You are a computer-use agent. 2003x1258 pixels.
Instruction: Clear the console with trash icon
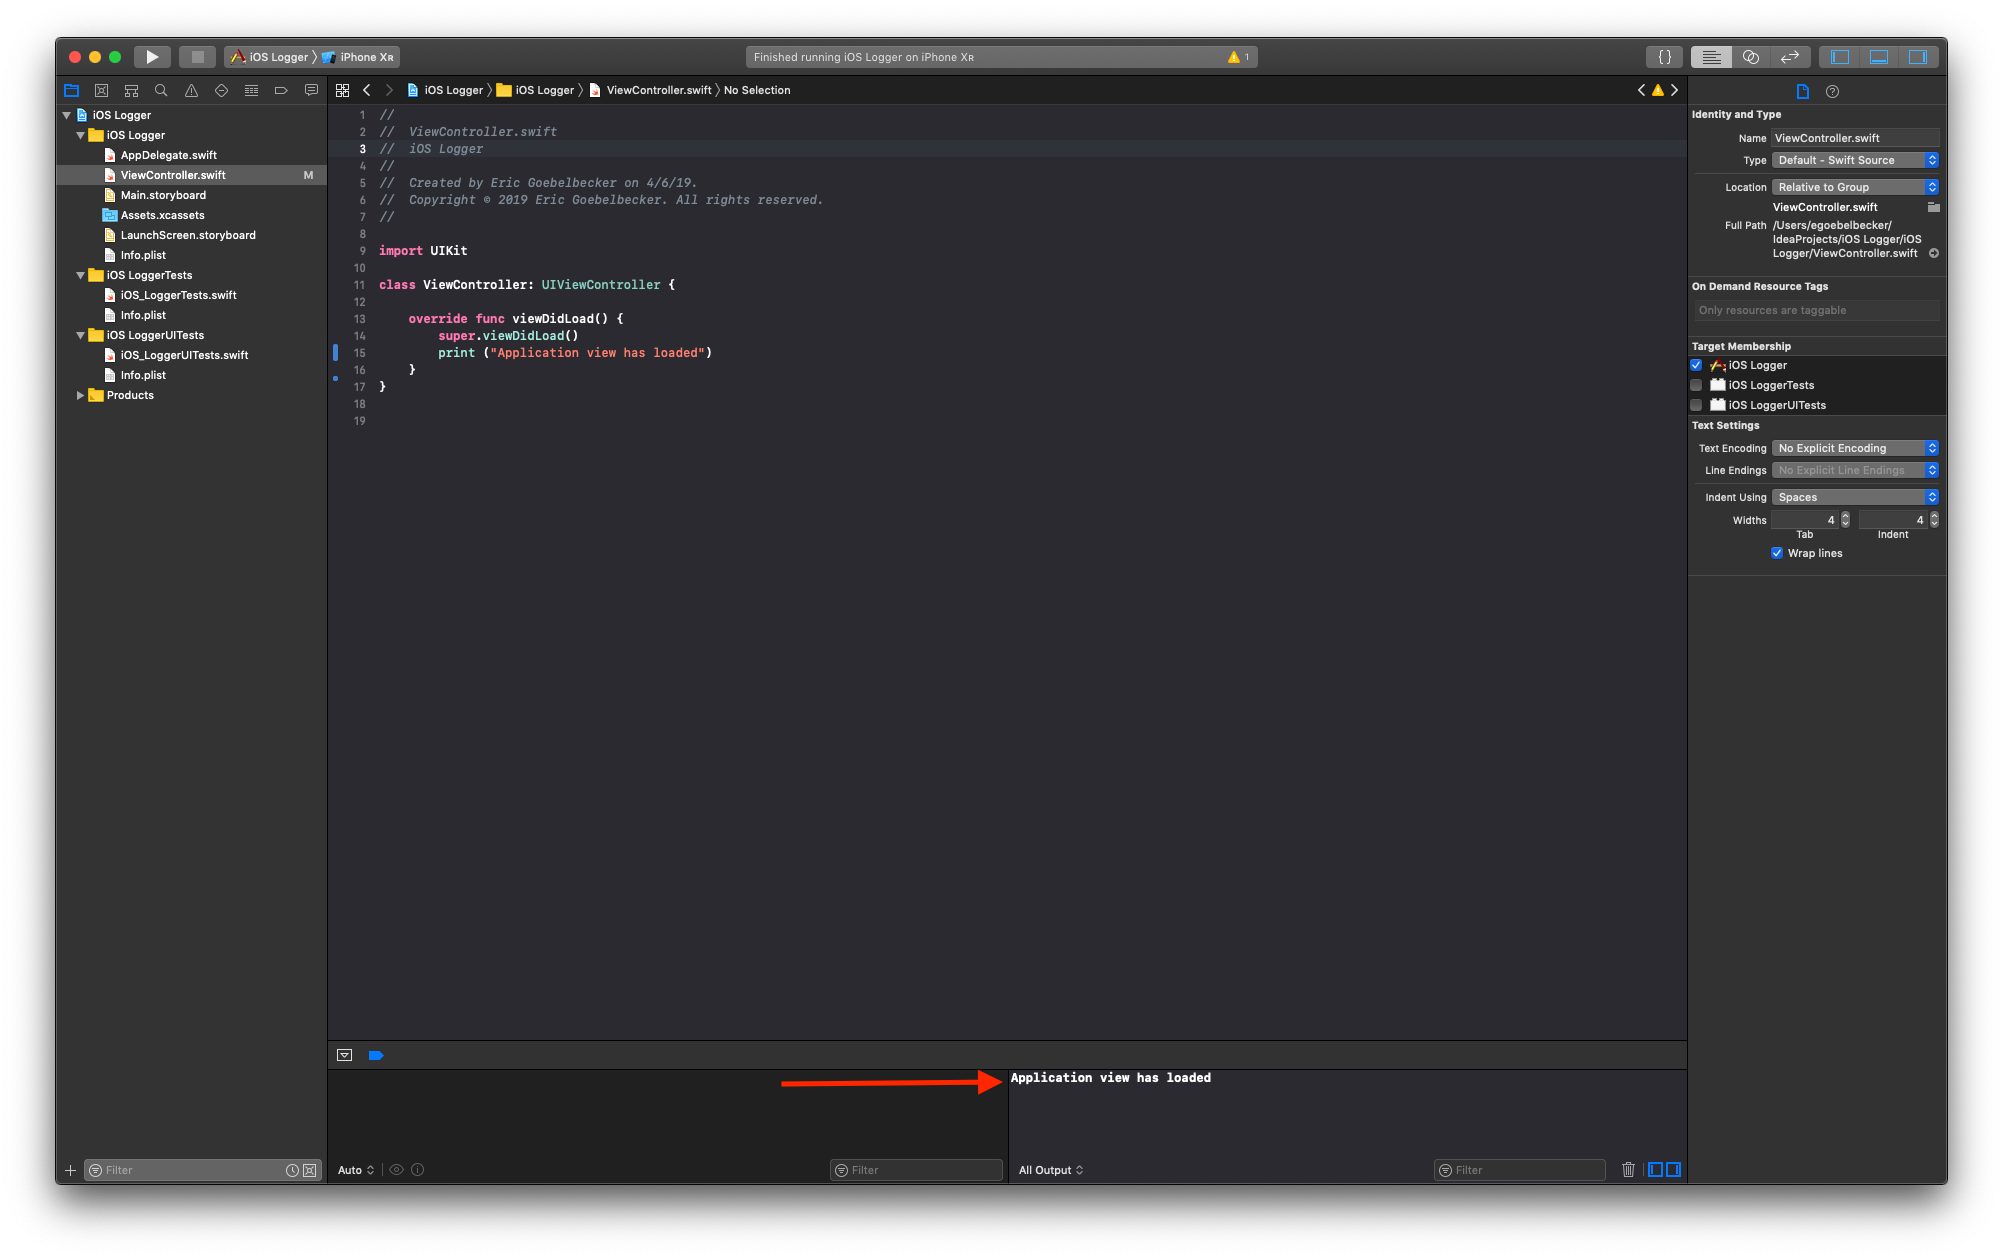click(1628, 1169)
